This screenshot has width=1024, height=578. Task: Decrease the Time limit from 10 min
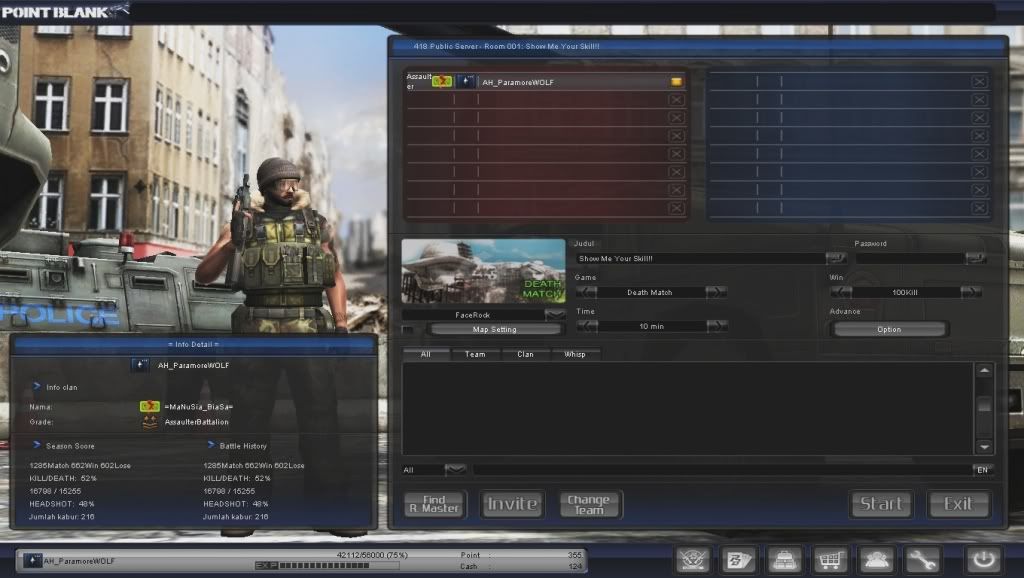(x=587, y=326)
